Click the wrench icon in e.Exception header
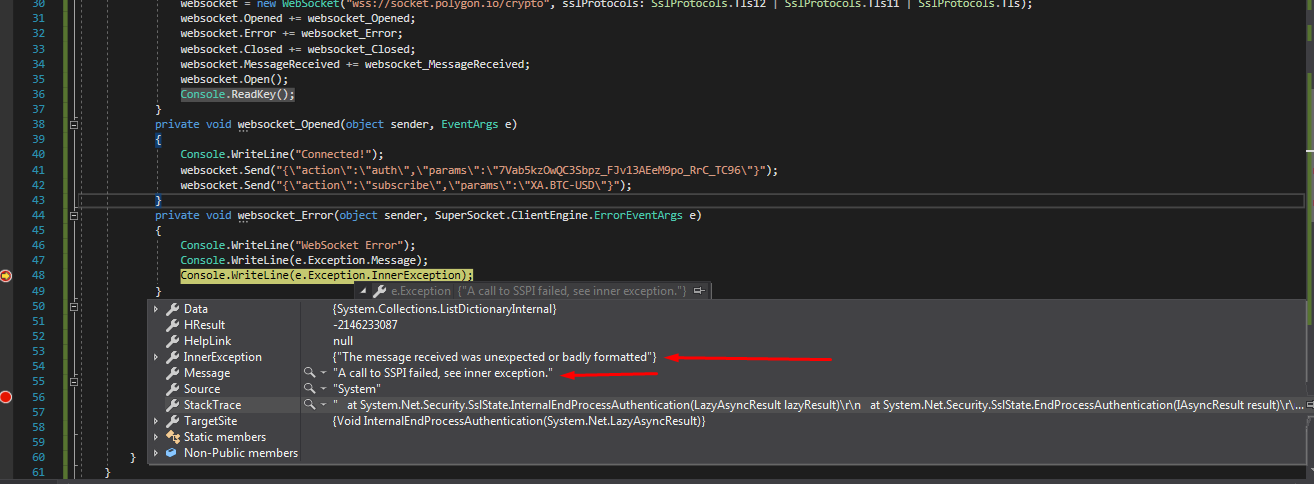1314x484 pixels. point(379,290)
